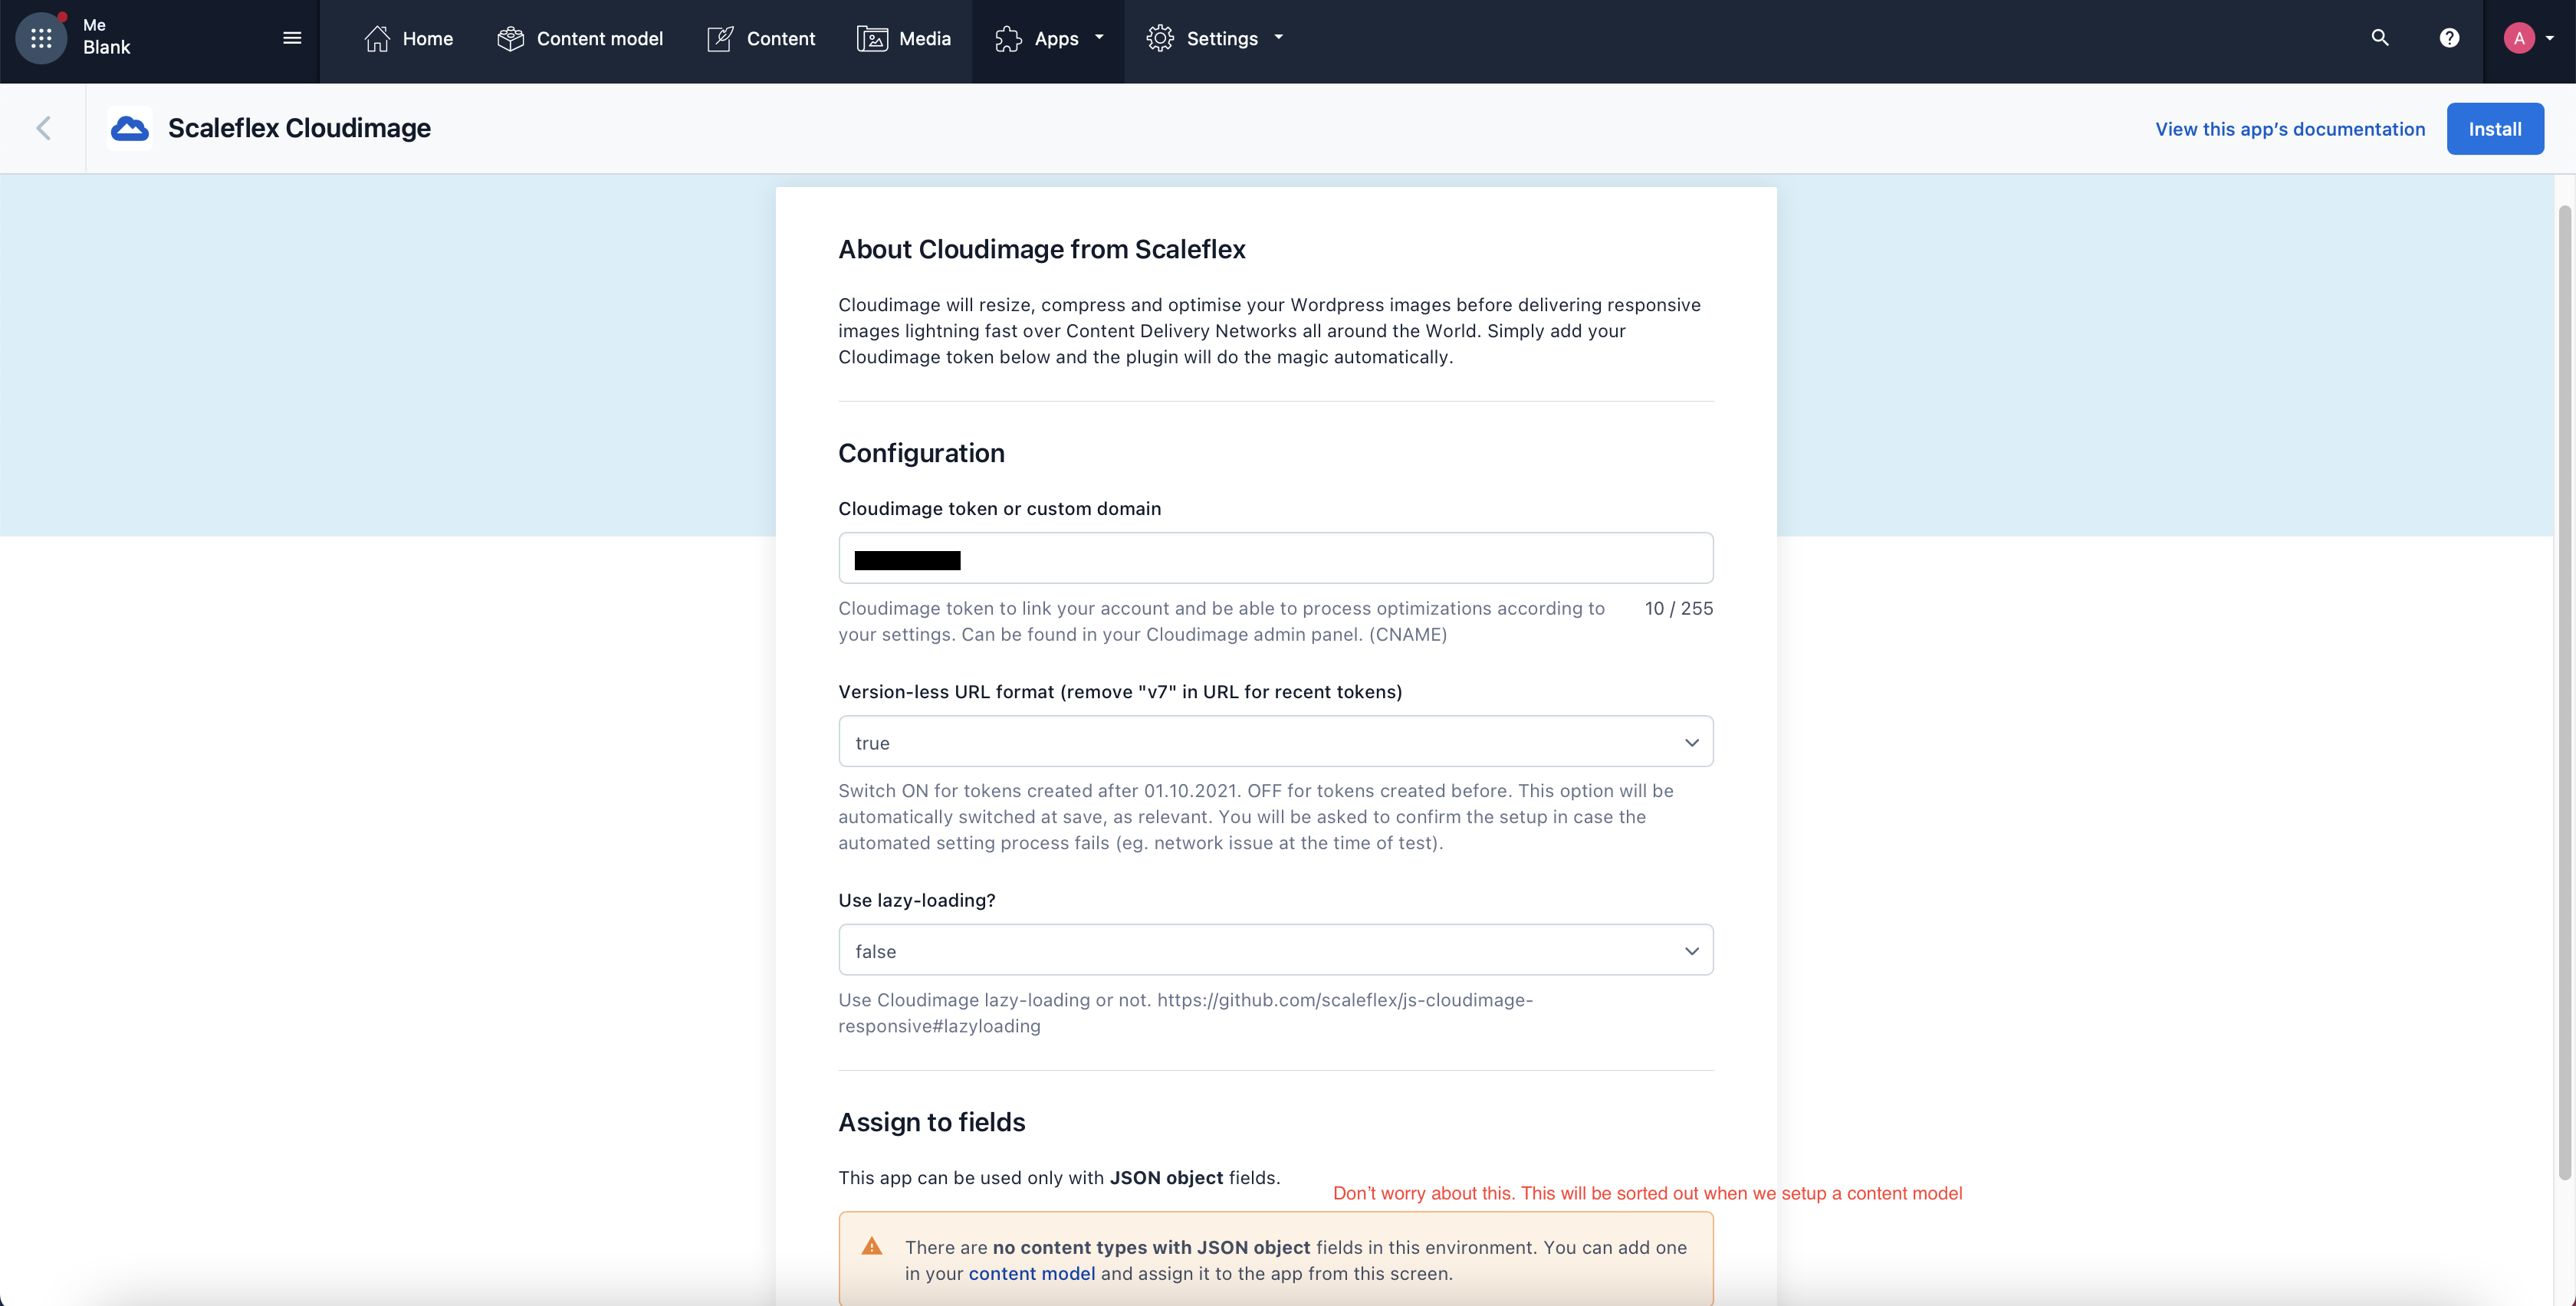
Task: Open the Use lazy-loading dropdown
Action: click(1275, 951)
